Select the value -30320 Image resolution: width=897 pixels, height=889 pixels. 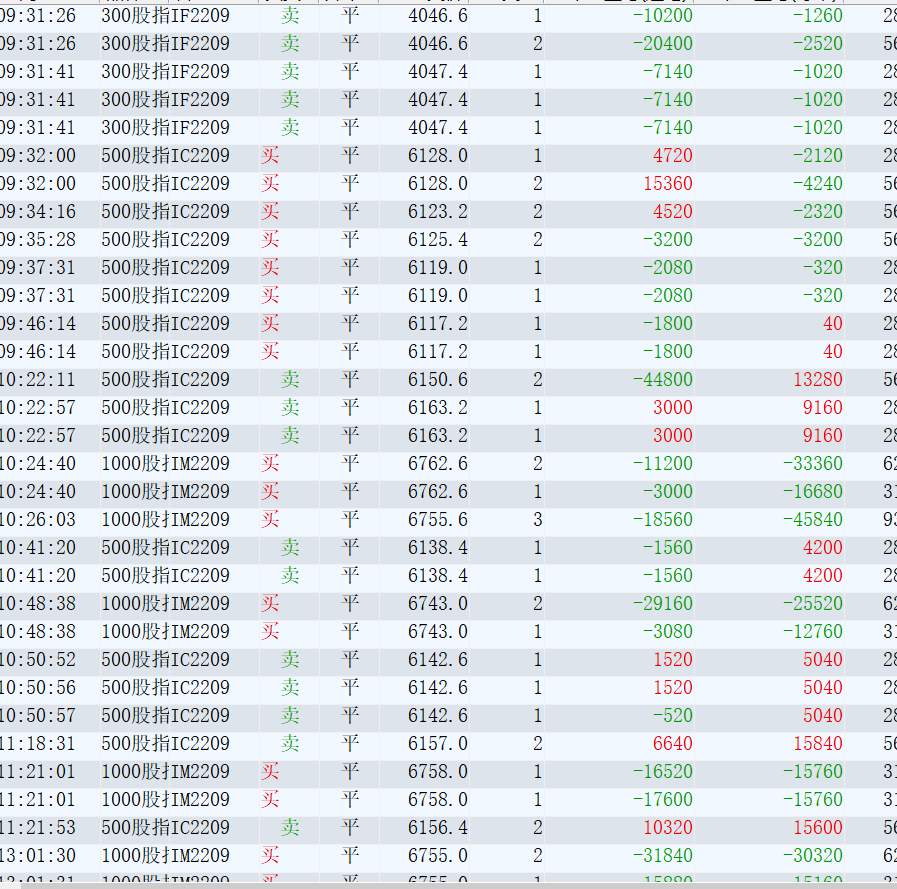coord(812,856)
